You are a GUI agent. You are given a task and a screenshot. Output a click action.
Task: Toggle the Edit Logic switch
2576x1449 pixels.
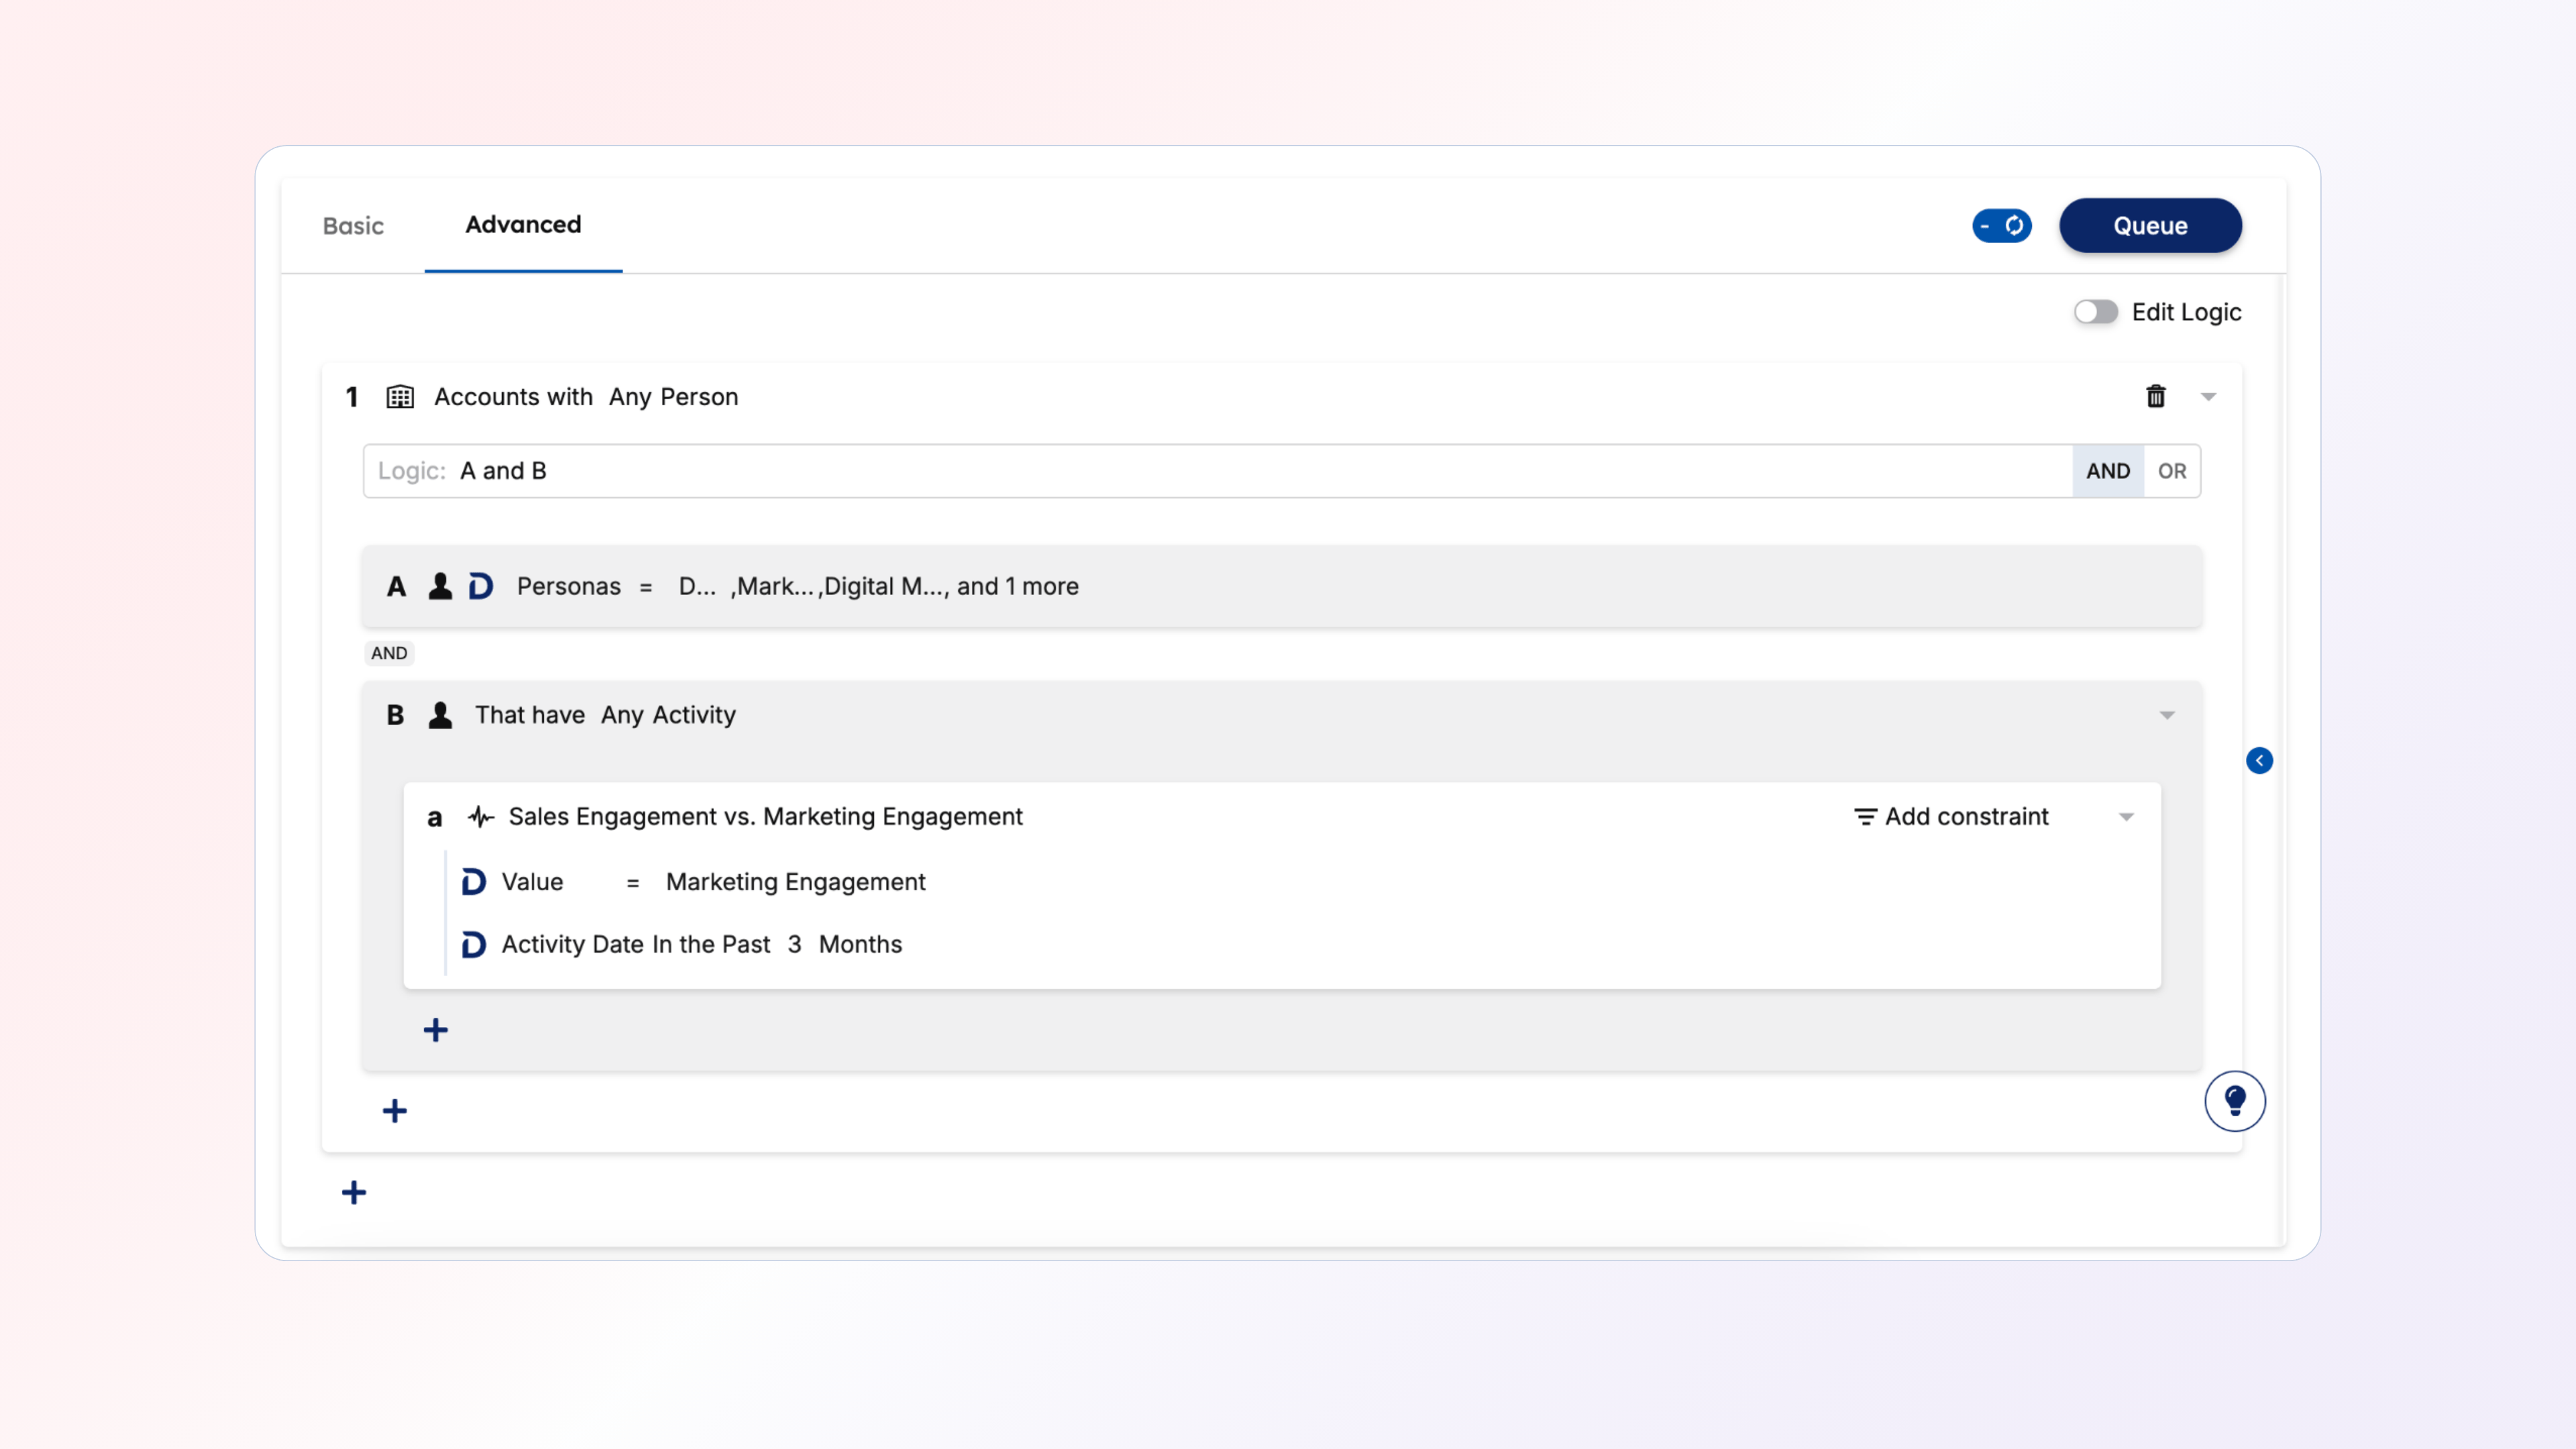coord(2095,312)
